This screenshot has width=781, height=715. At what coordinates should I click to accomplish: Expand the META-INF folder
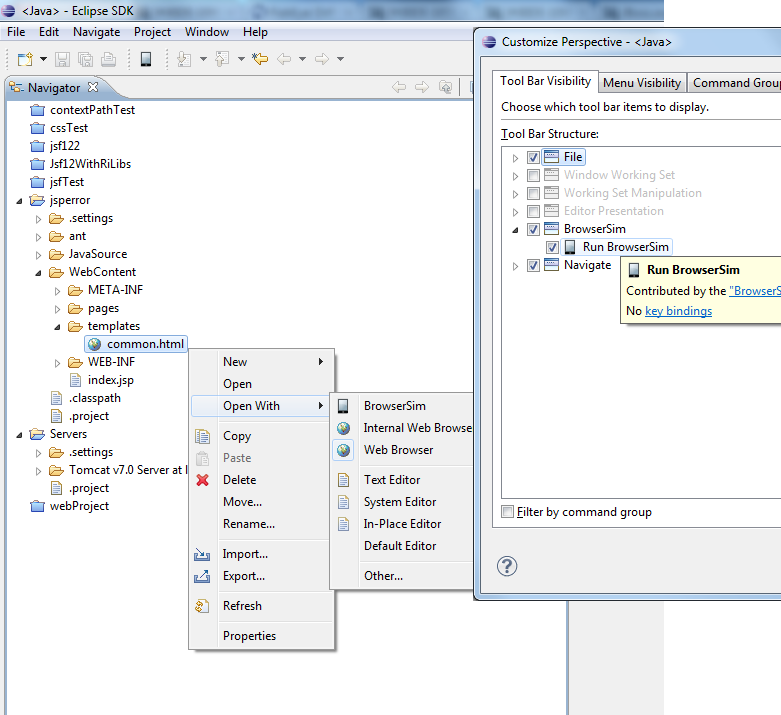point(57,290)
